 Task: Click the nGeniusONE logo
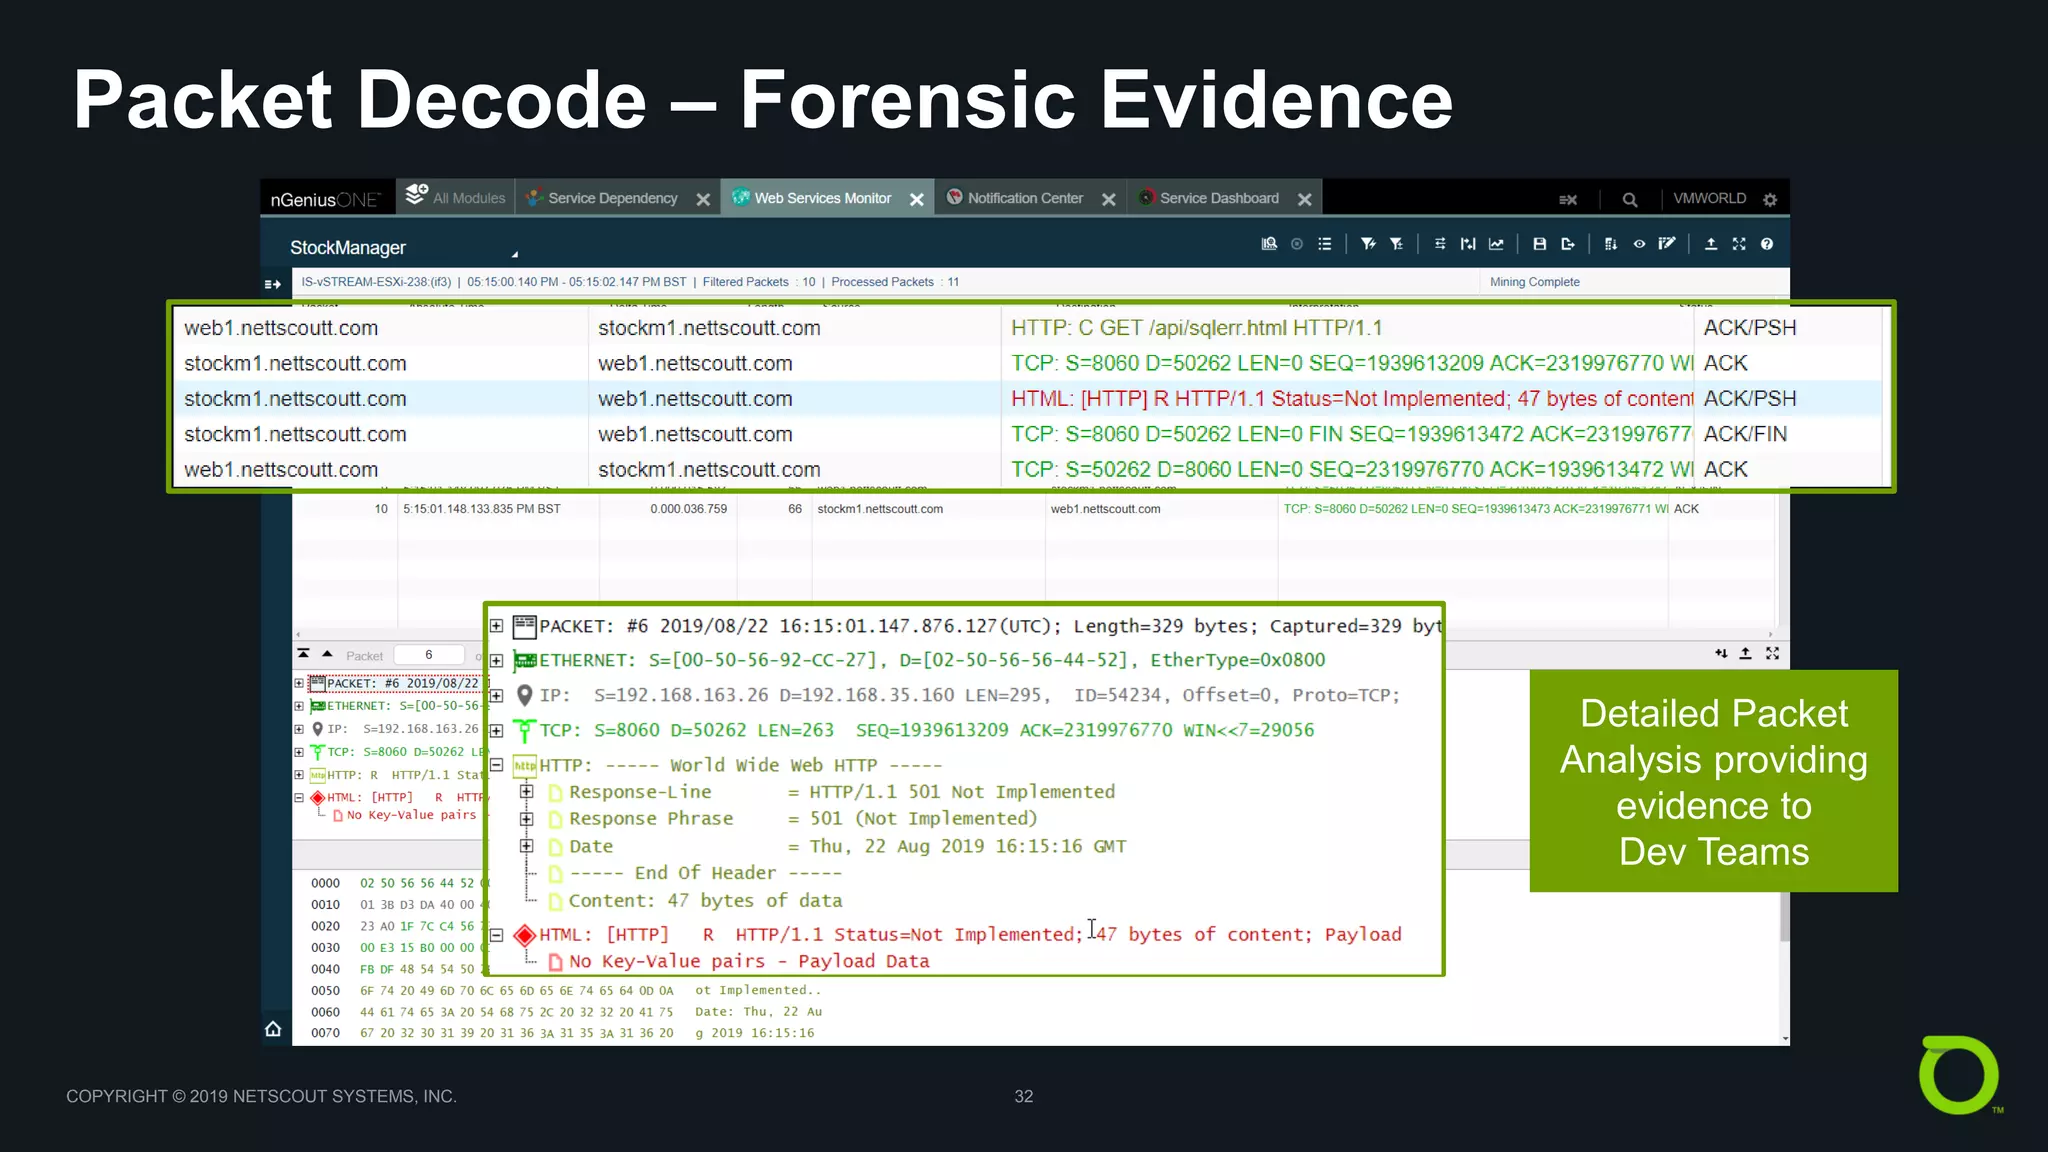326,199
